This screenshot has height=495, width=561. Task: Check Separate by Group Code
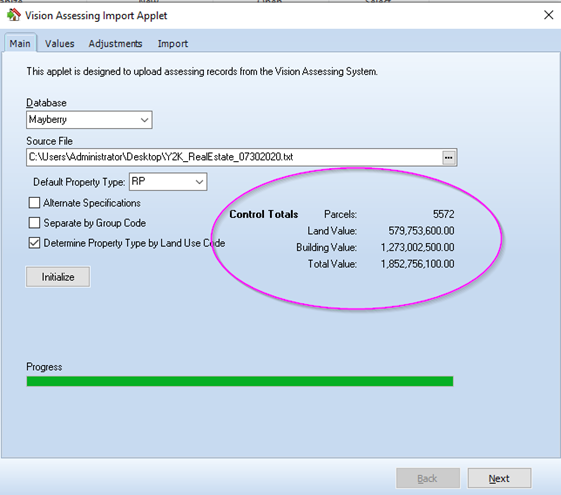pos(34,223)
